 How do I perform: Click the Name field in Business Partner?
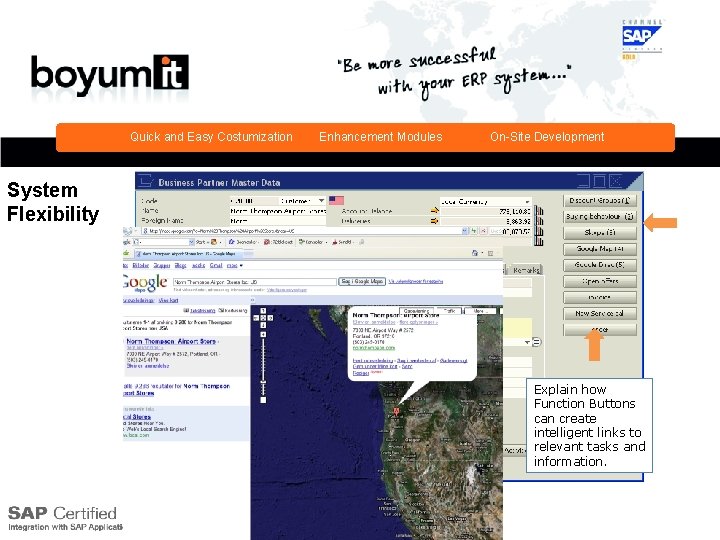(x=278, y=211)
